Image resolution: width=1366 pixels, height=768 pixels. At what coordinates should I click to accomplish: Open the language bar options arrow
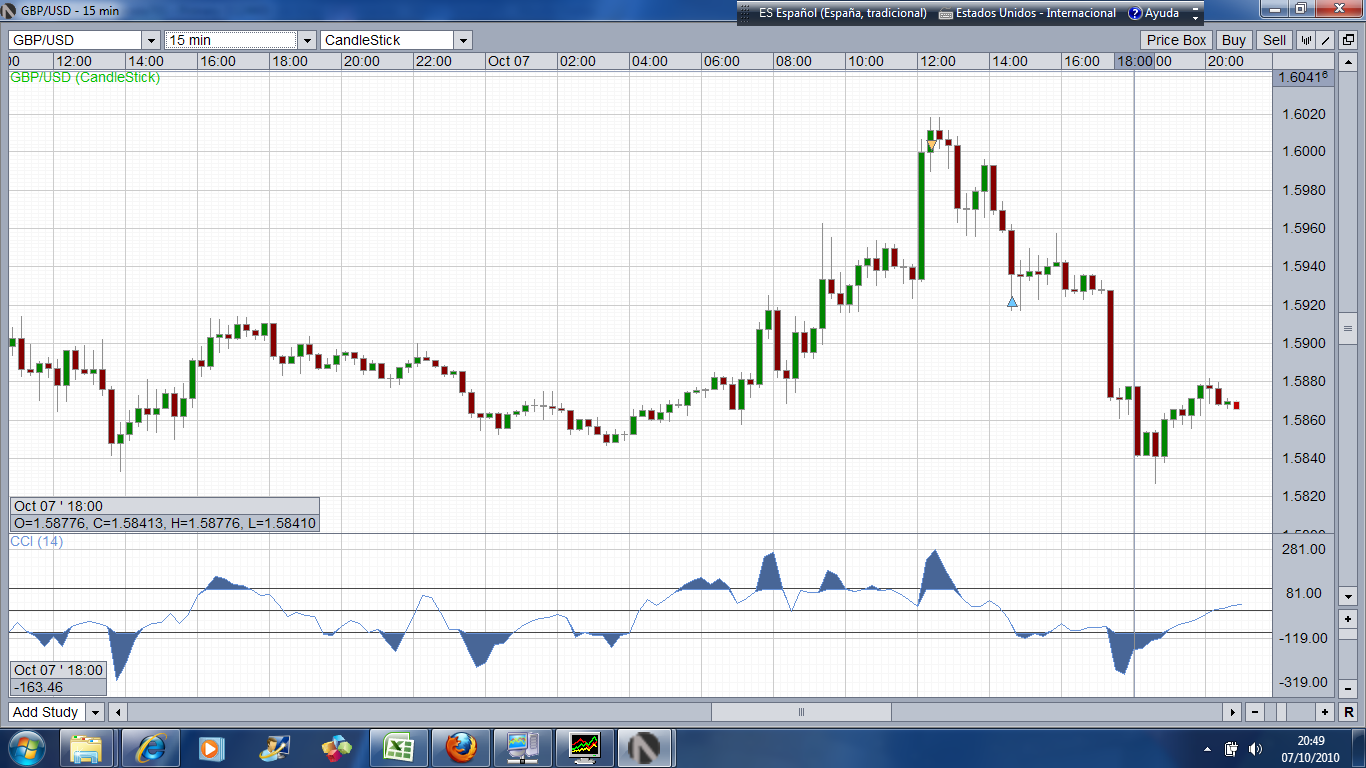point(1194,19)
